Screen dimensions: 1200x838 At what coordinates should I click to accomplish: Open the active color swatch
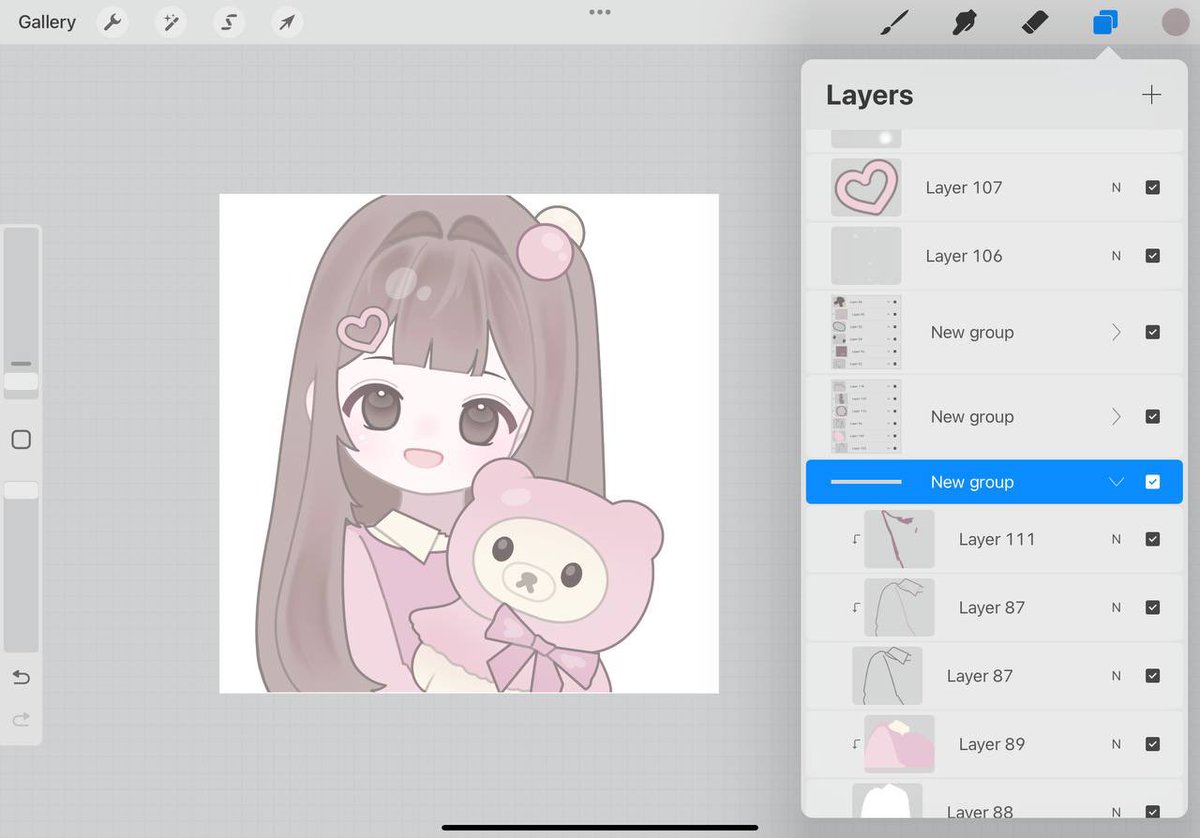(1174, 22)
